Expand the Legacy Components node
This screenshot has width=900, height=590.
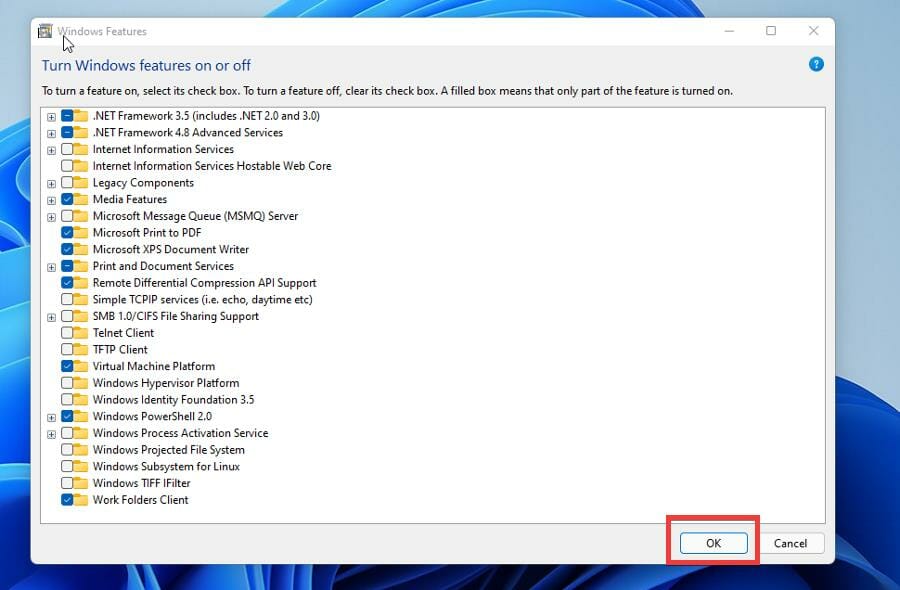point(51,184)
